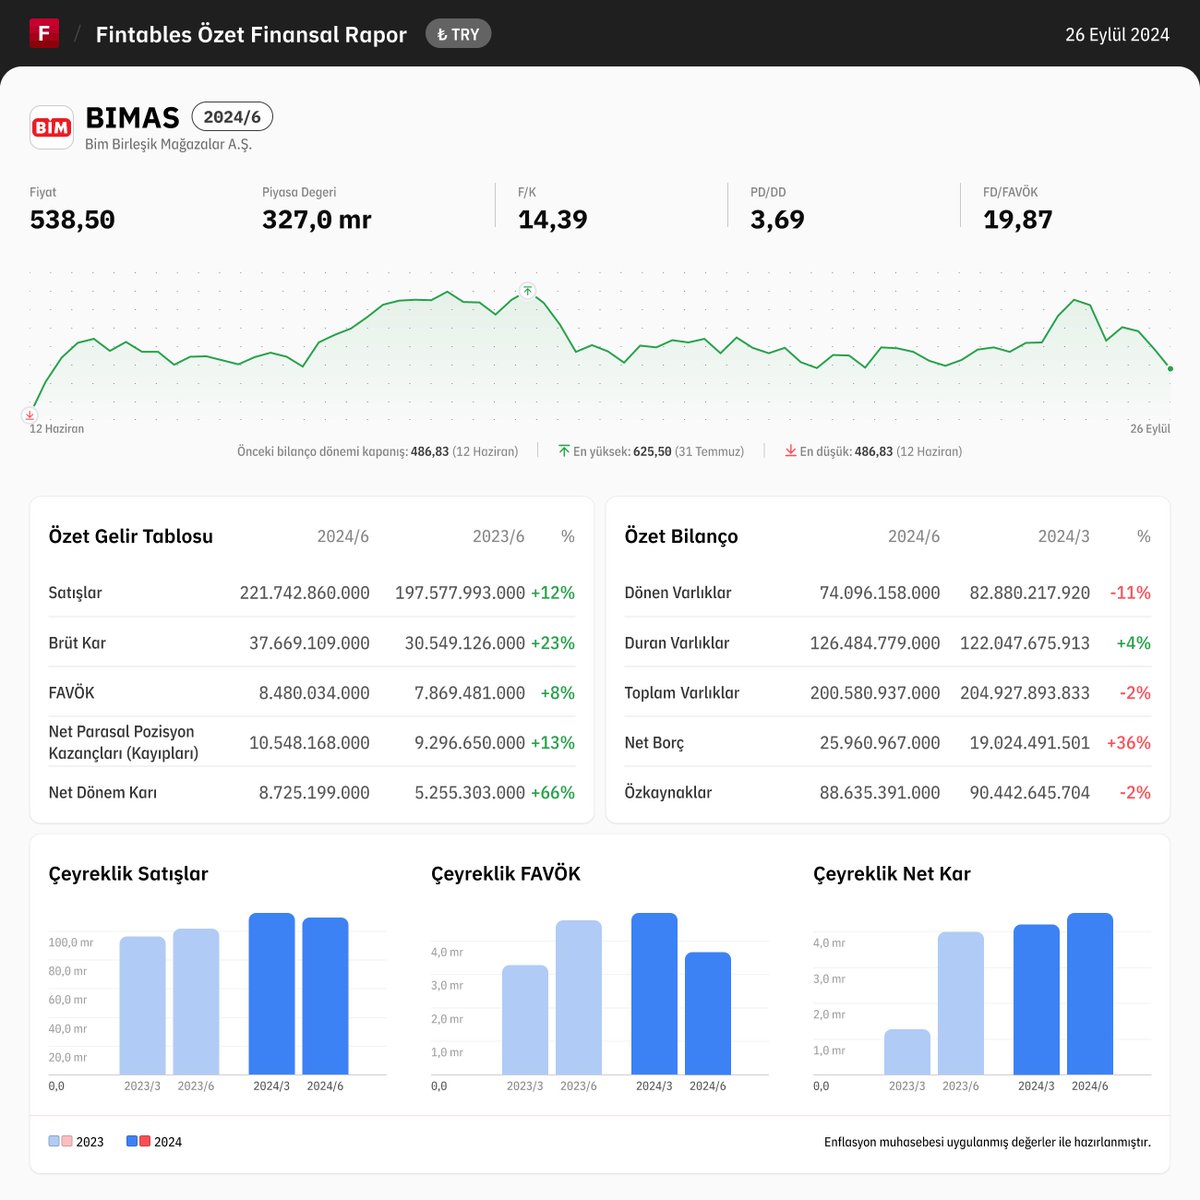Click the BIMAS ticker name

(x=132, y=117)
